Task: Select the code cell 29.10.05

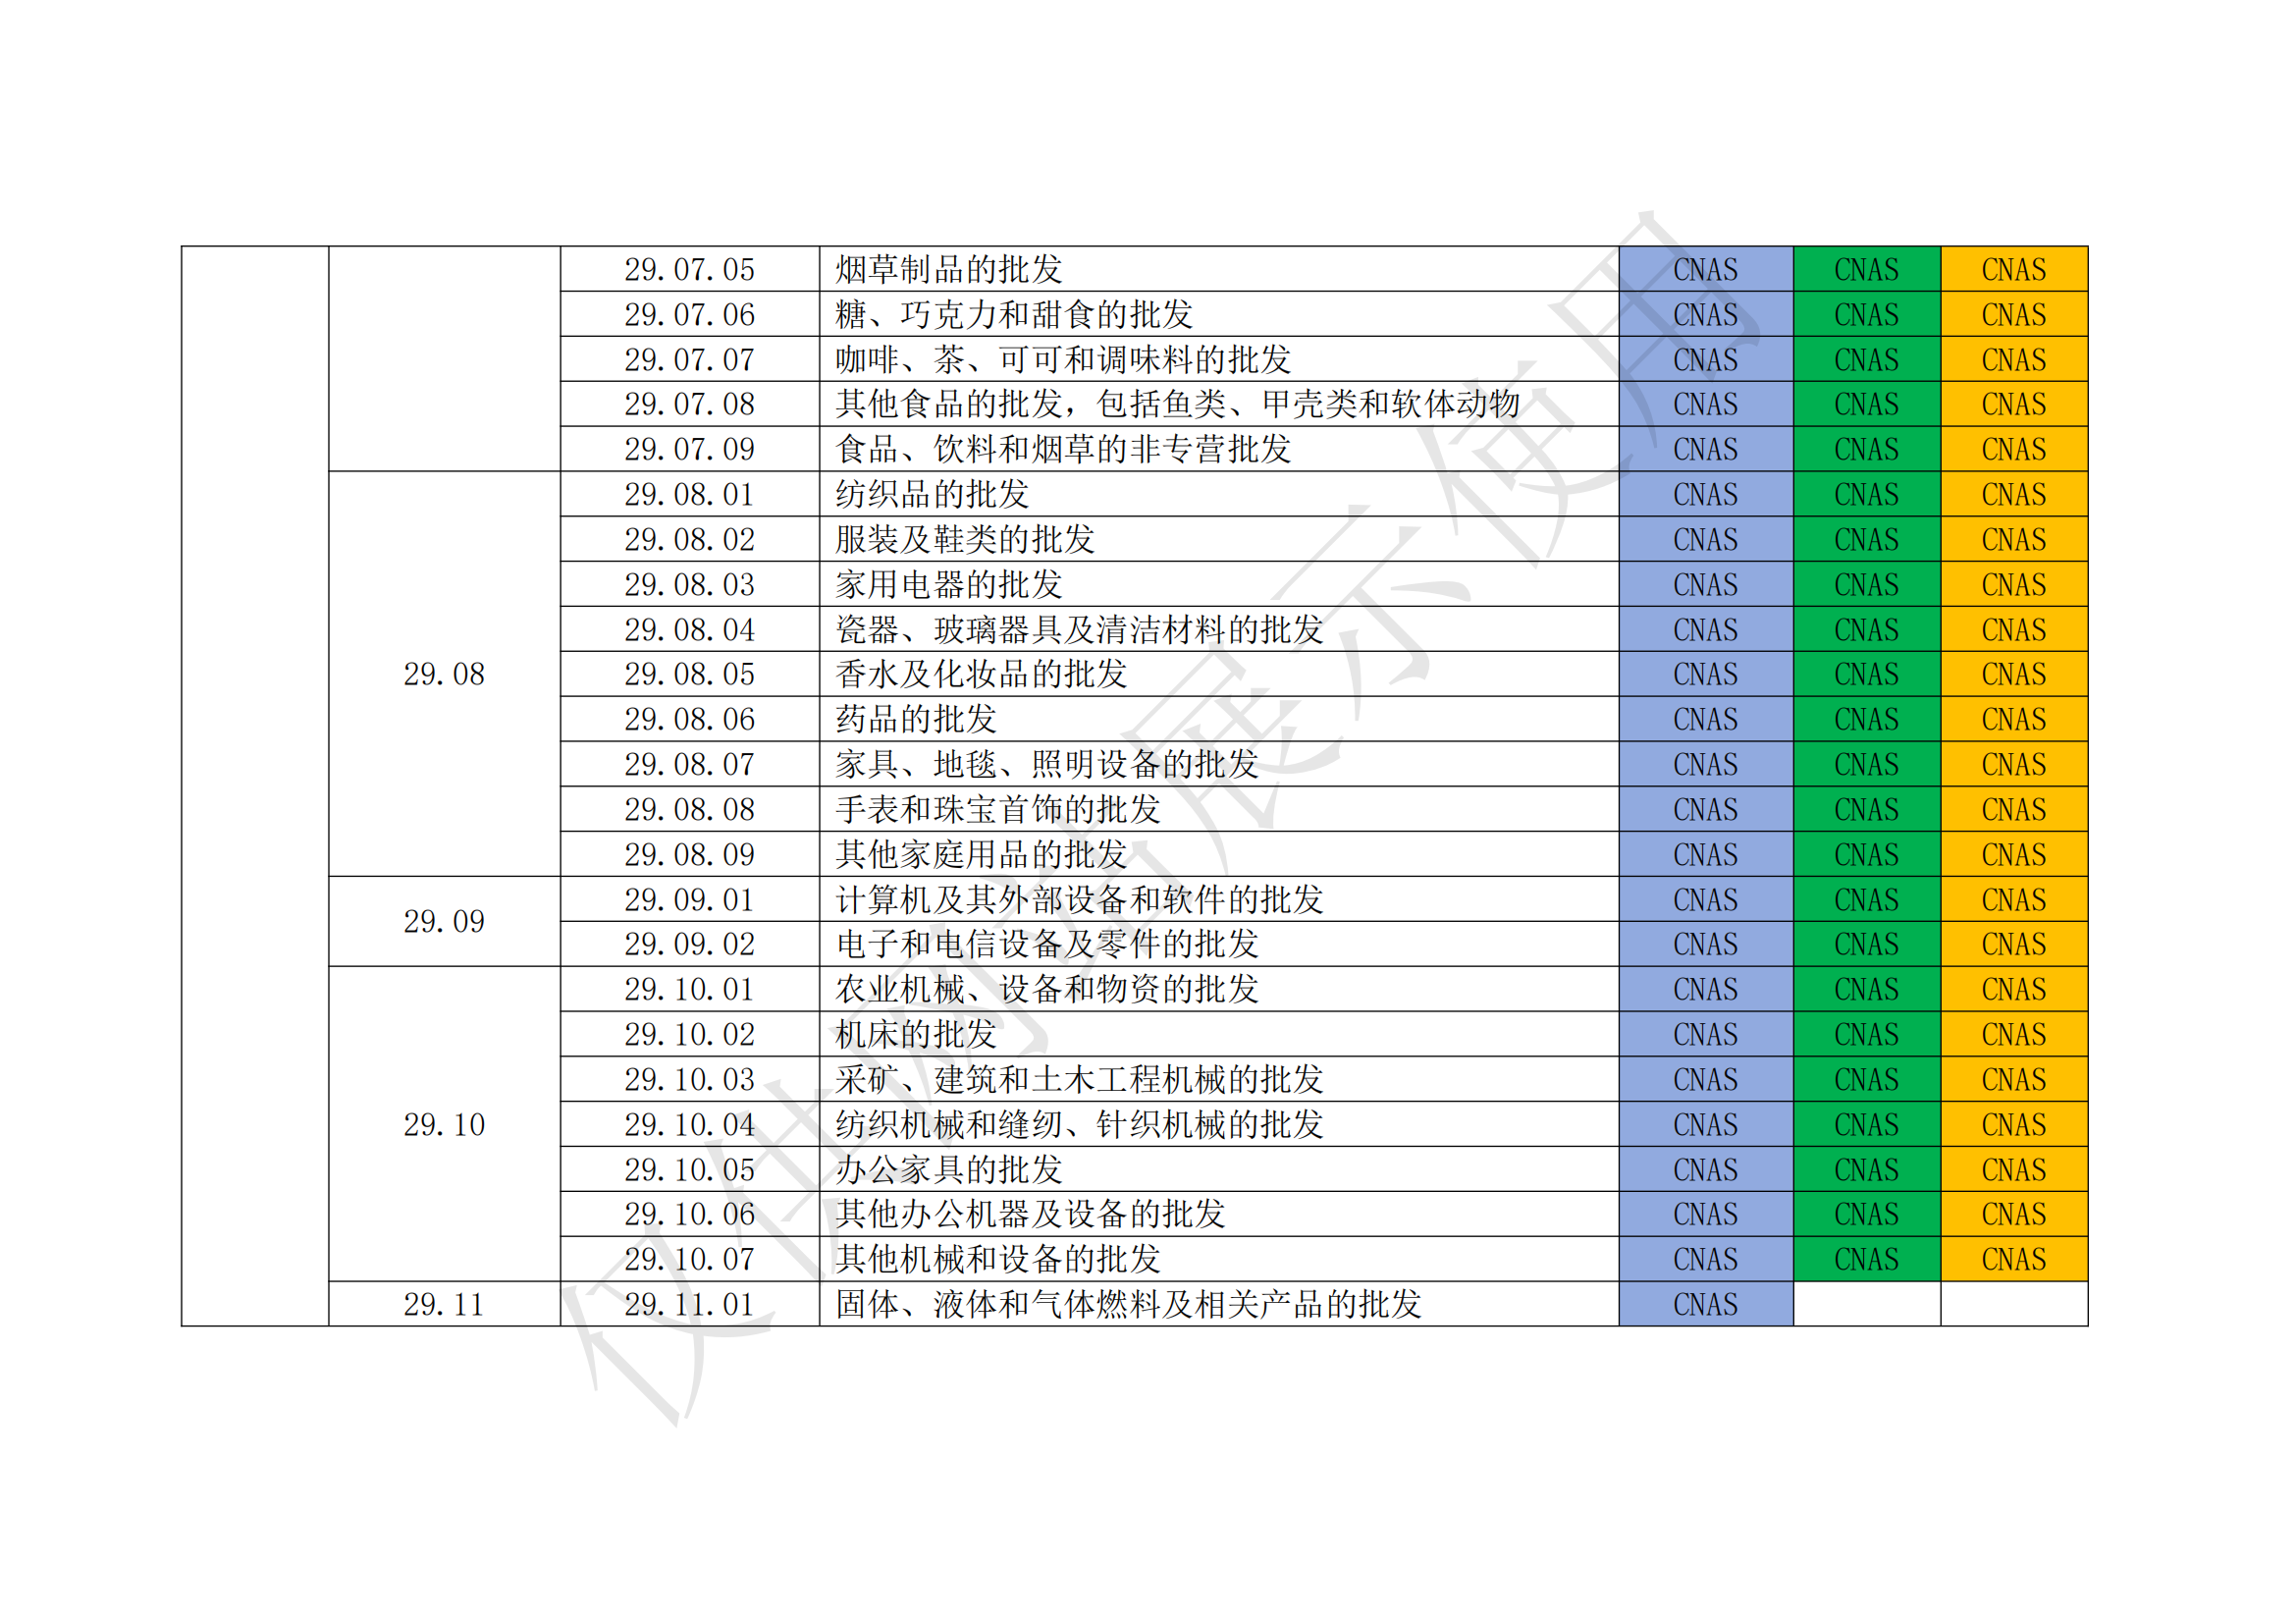Action: 689,1169
